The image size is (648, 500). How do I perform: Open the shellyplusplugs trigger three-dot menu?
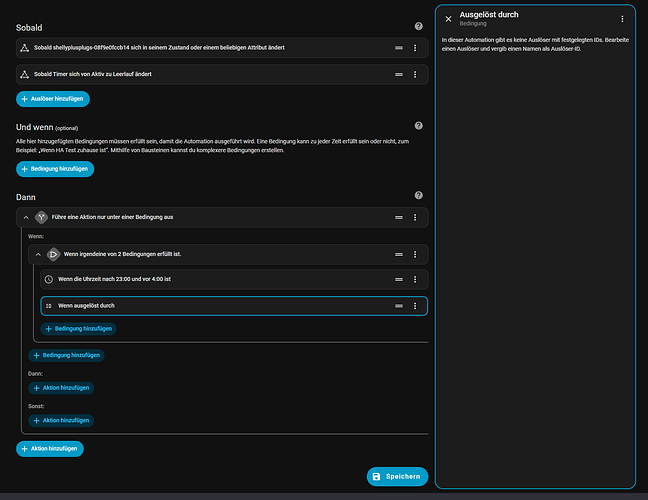pyautogui.click(x=415, y=47)
